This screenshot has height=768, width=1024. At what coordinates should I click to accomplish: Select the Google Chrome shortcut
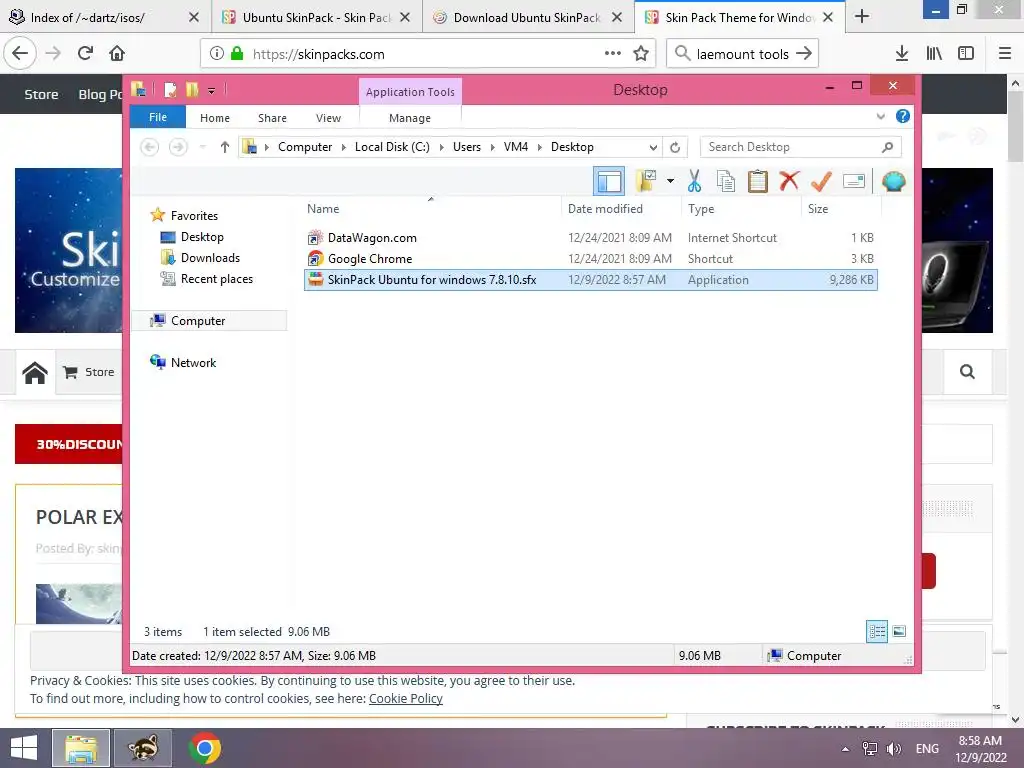tap(370, 259)
